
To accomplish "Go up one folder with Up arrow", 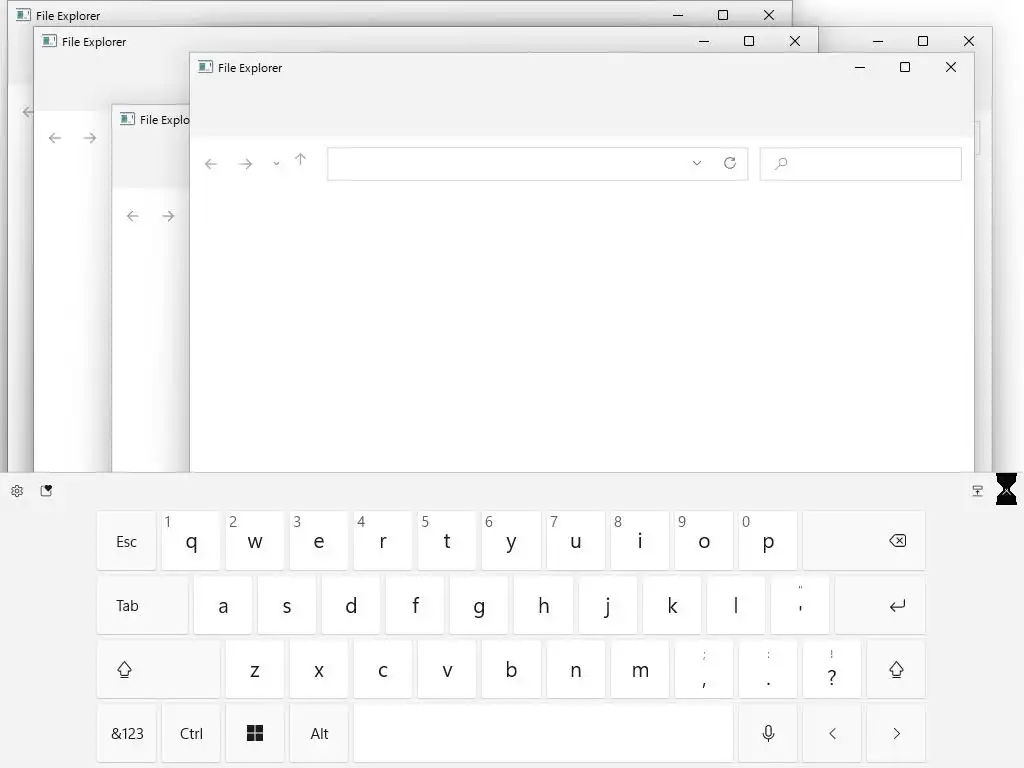I will coord(300,159).
